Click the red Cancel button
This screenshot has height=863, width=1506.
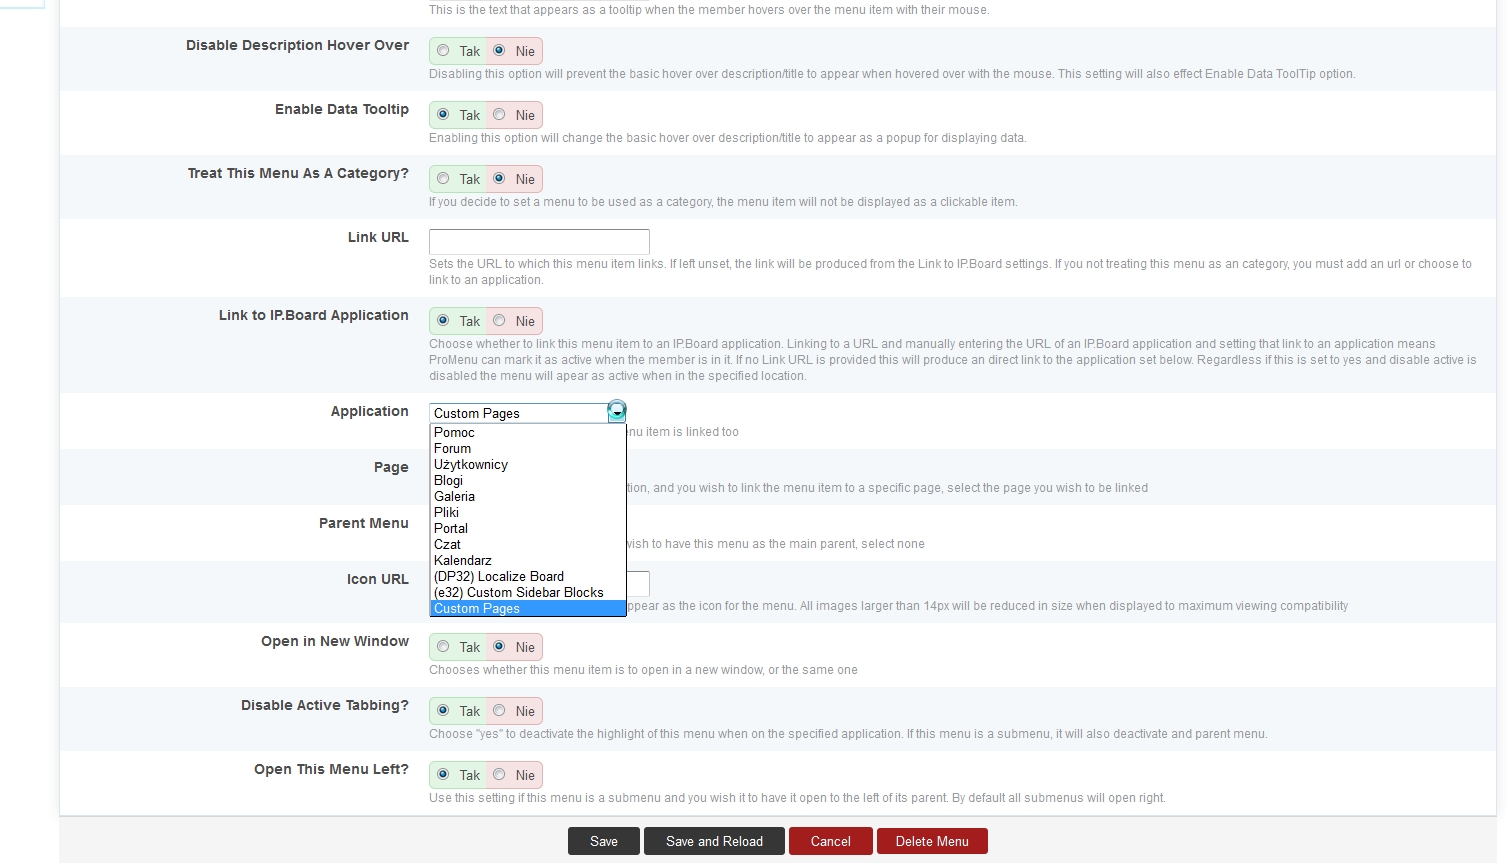tap(830, 841)
